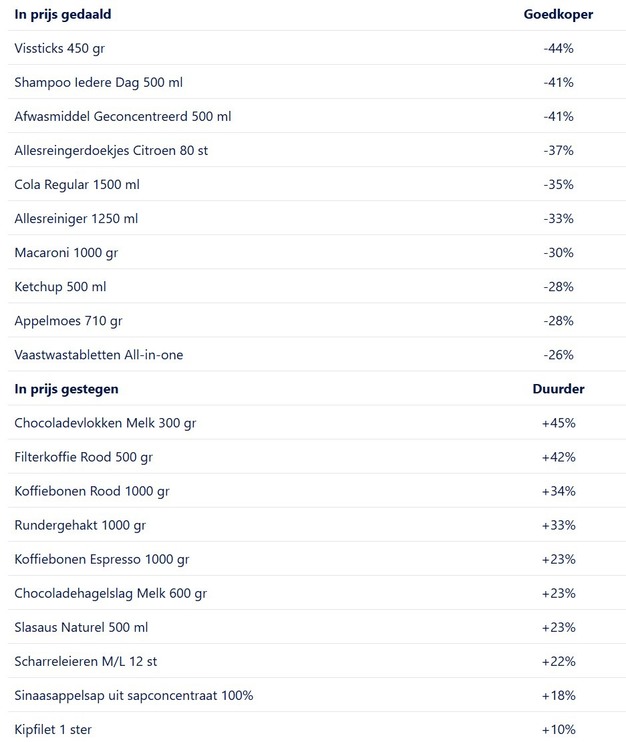Click the 'Duurder' column header
The width and height of the screenshot is (626, 742).
[x=558, y=388]
